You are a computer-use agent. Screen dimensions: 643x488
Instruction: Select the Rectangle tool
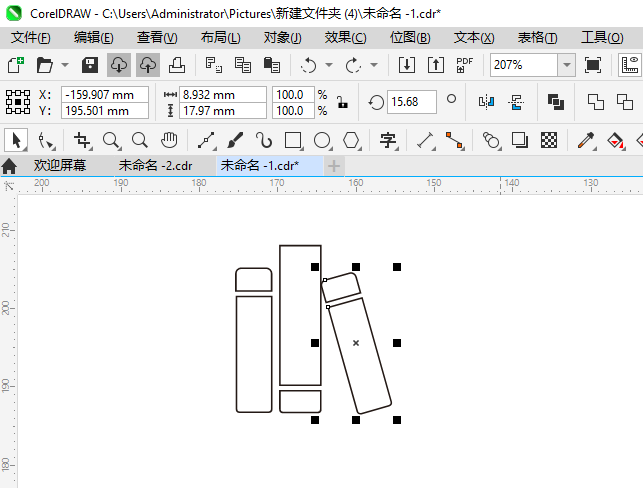[294, 140]
